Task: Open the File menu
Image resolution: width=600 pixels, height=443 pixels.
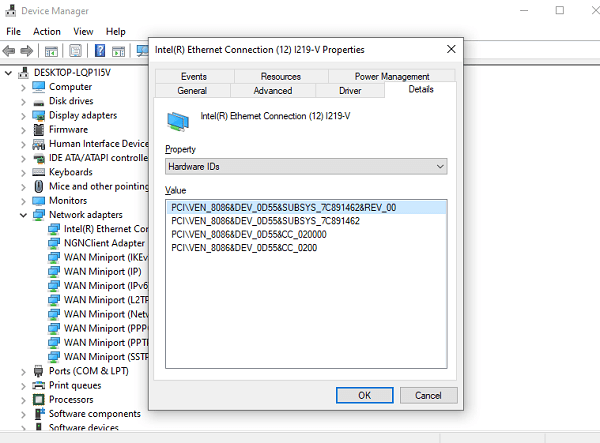Action: pyautogui.click(x=13, y=31)
